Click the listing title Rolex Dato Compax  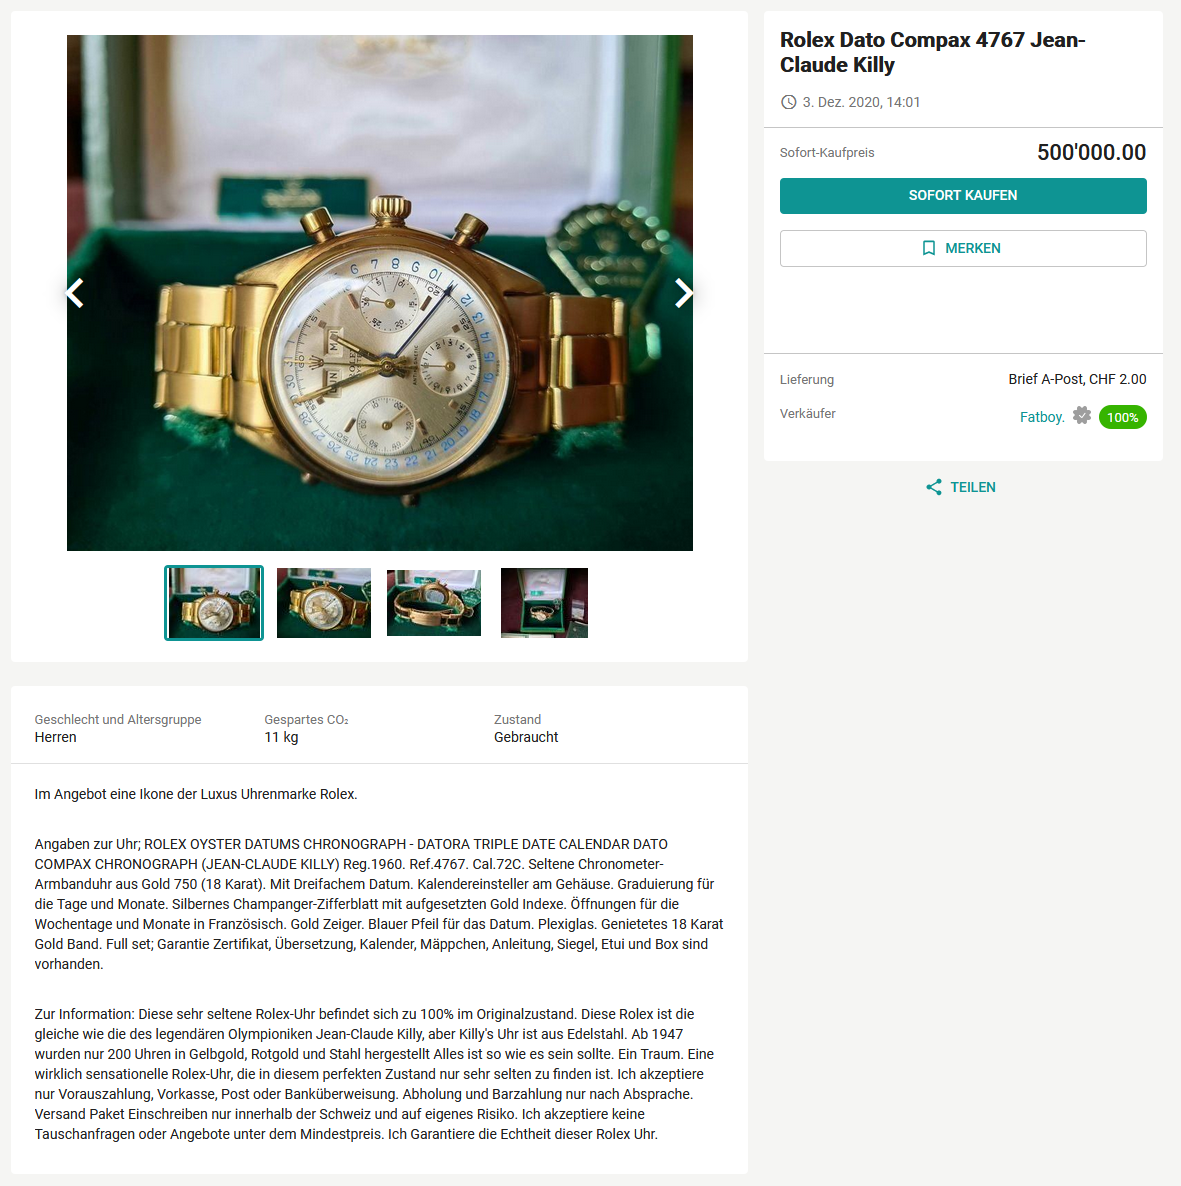(x=932, y=52)
